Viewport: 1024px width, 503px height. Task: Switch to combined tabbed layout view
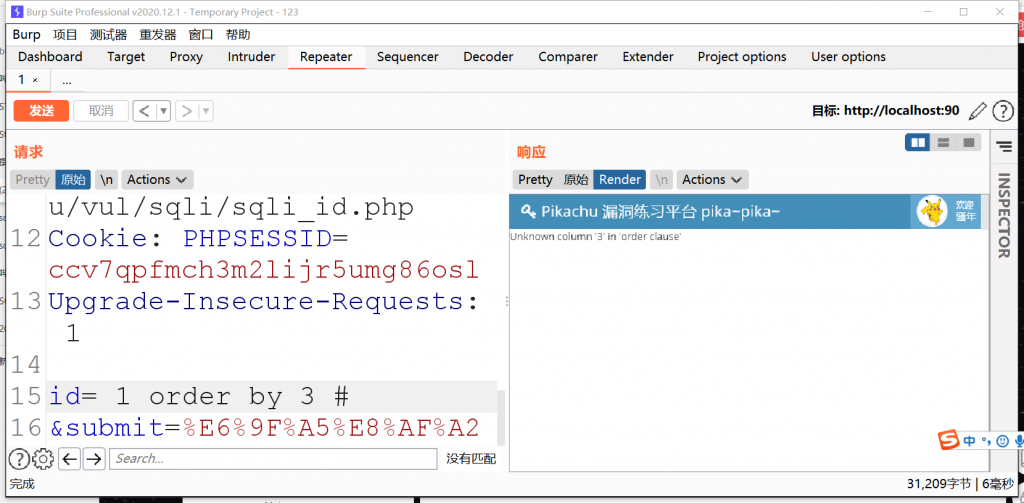(x=968, y=143)
